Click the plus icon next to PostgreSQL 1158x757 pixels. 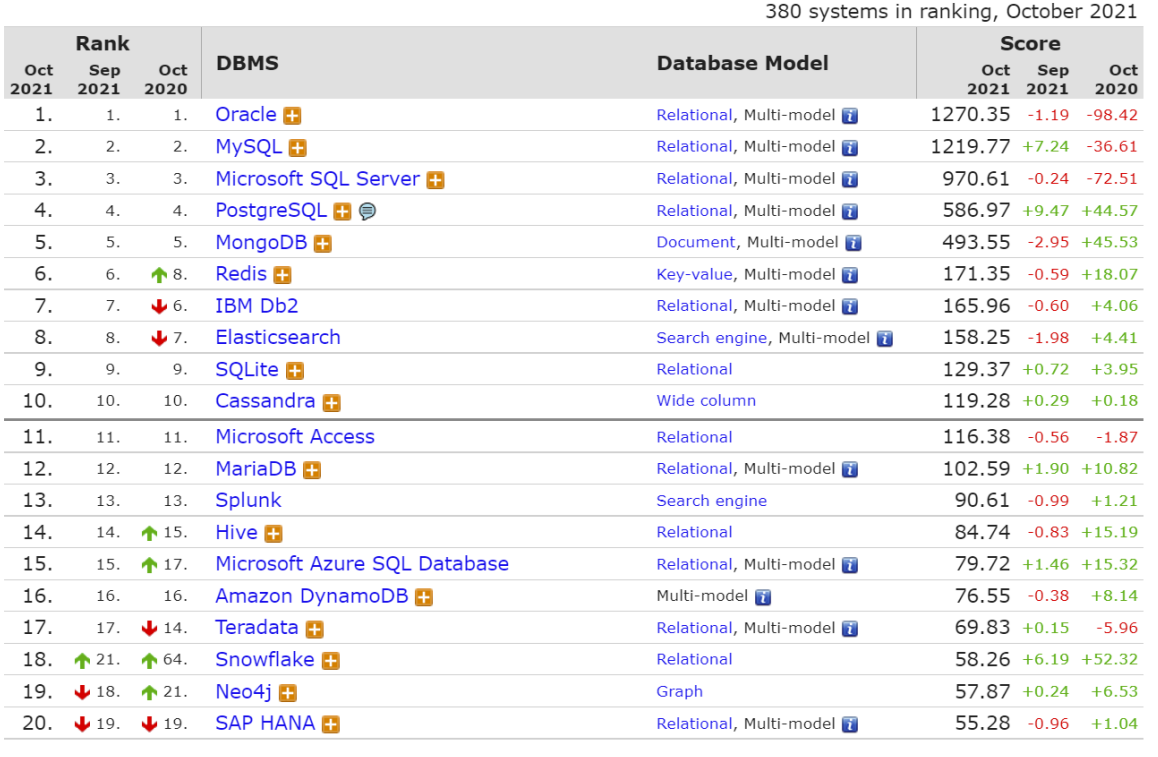[343, 212]
